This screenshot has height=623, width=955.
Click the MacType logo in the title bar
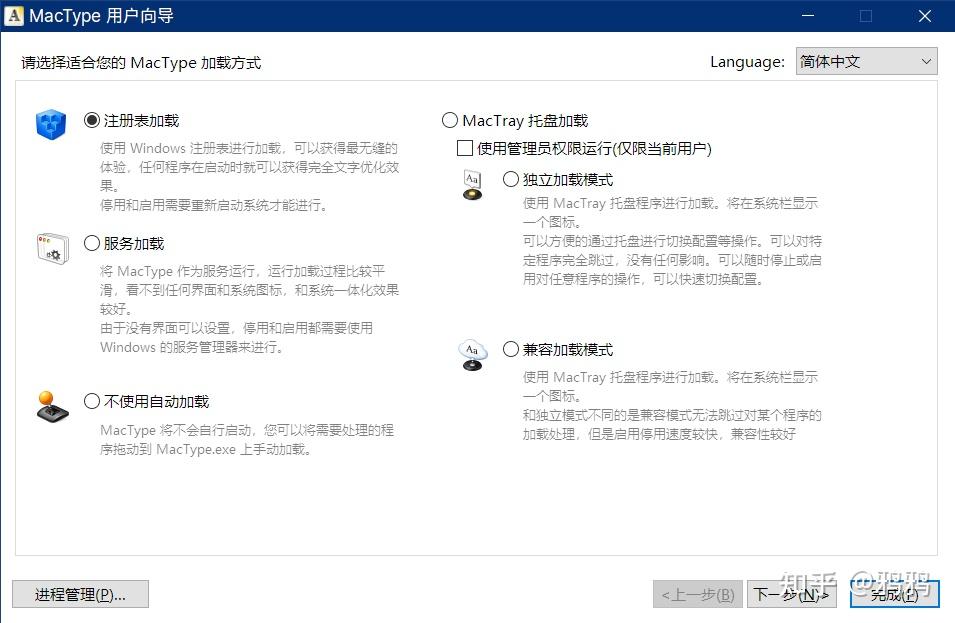pyautogui.click(x=15, y=15)
